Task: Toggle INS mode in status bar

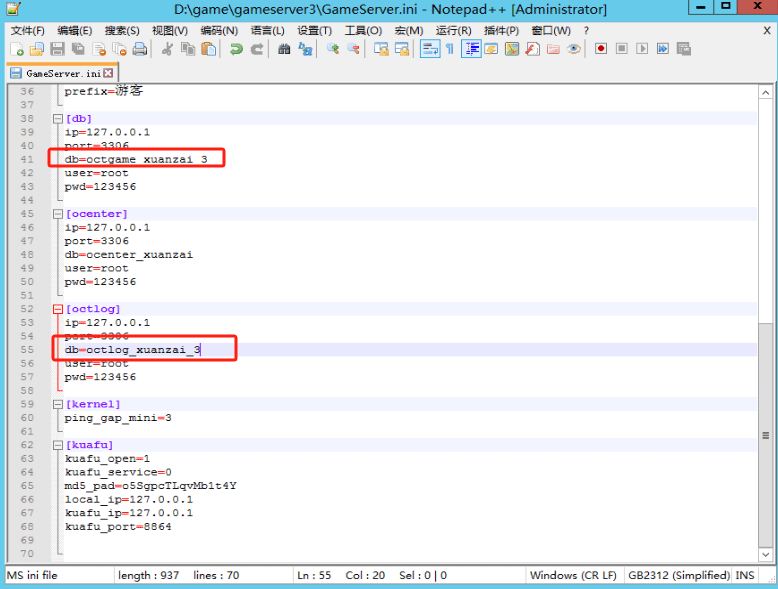Action: 744,576
